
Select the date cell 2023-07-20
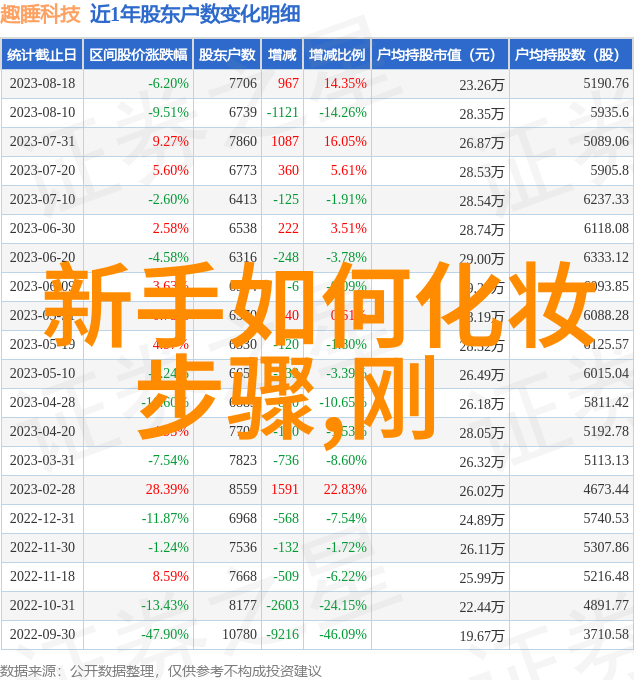[42, 170]
